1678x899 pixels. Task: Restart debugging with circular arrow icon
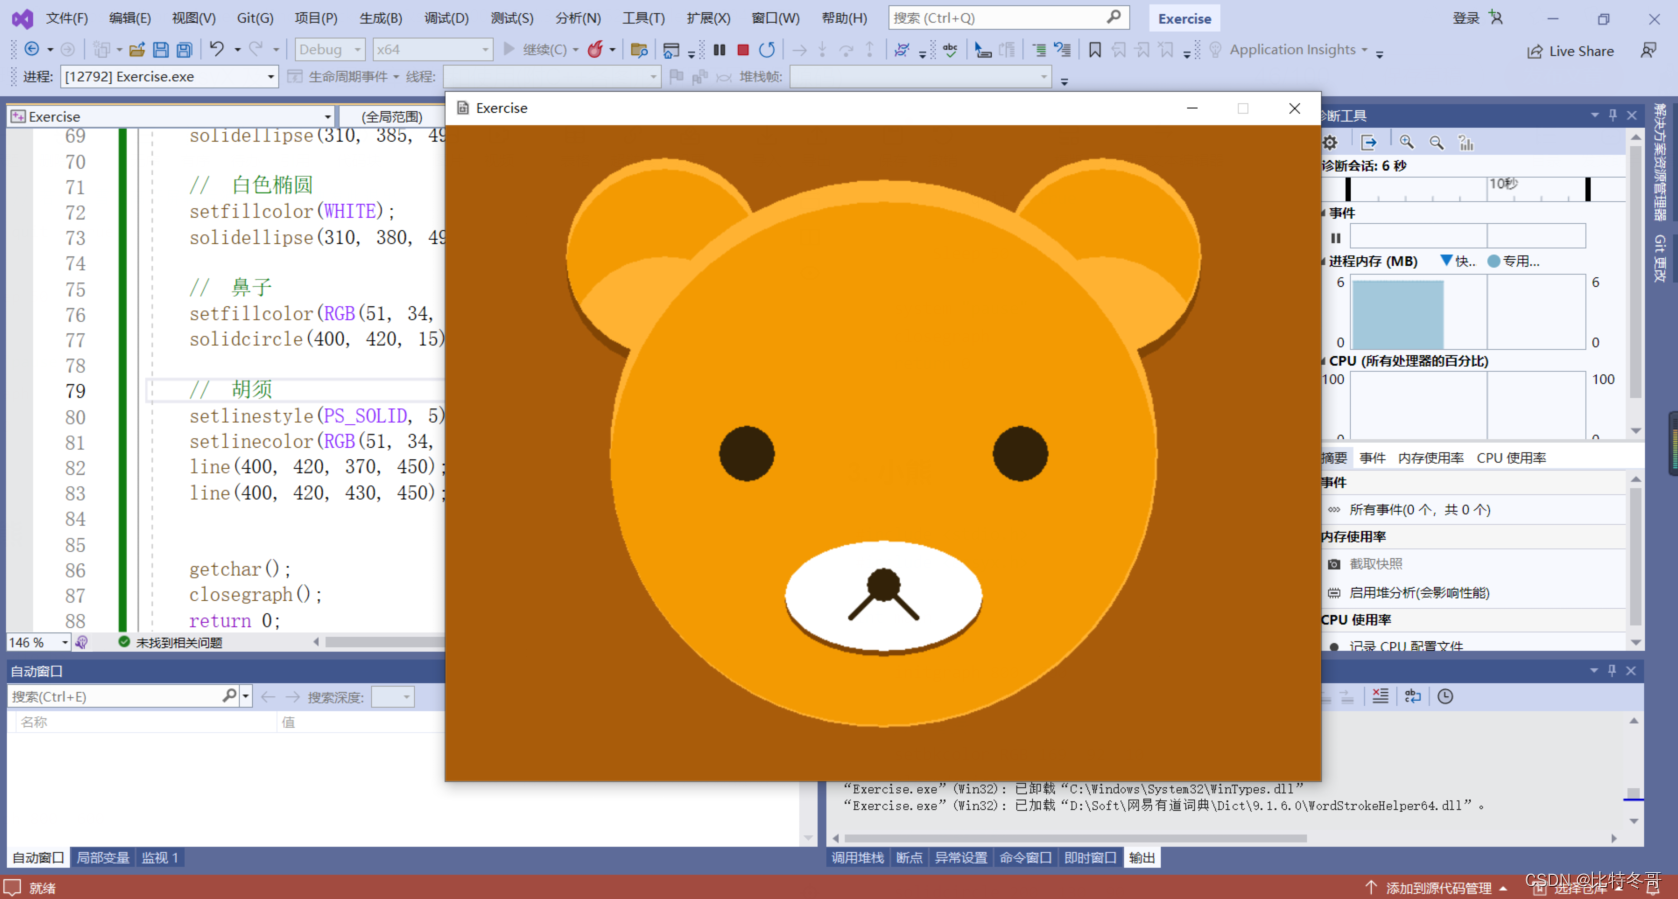(x=767, y=49)
